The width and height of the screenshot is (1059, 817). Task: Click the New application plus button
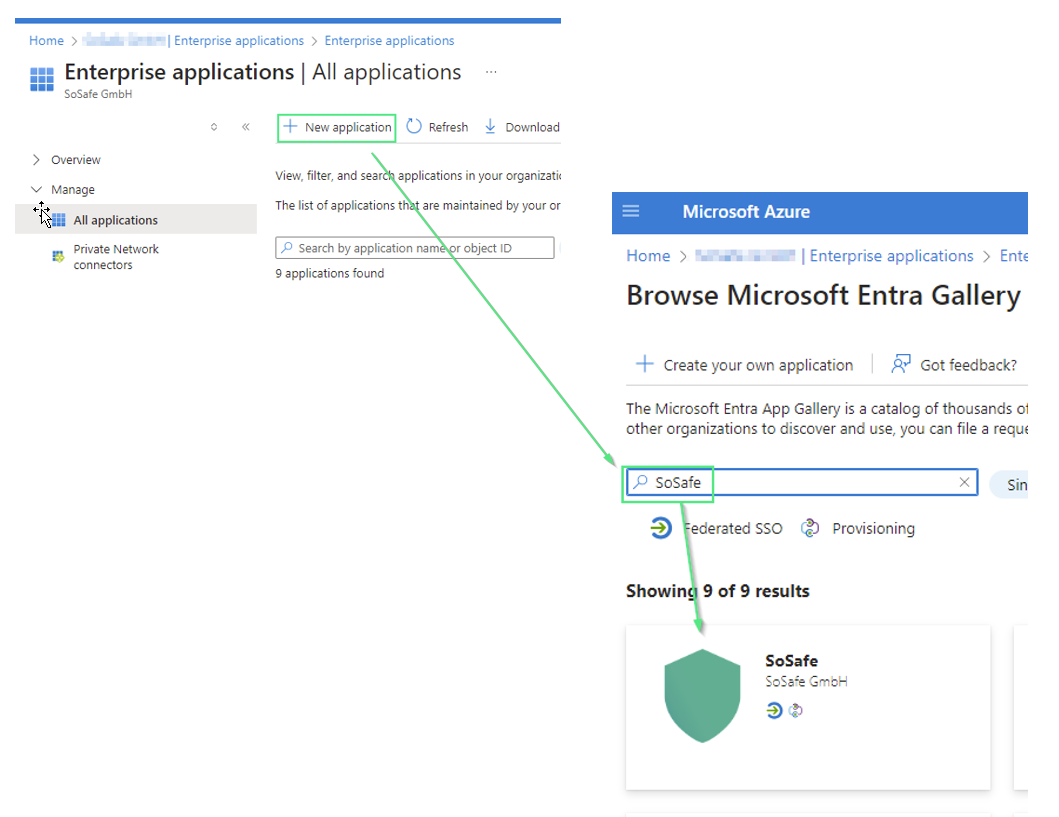click(290, 127)
